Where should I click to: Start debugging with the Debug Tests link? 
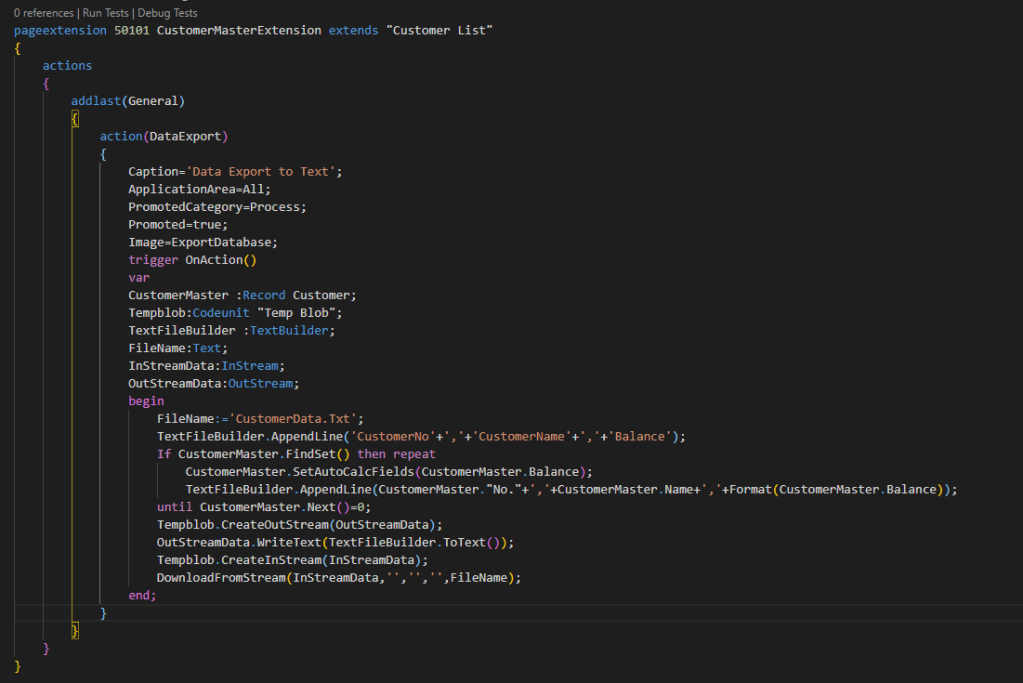tap(166, 13)
